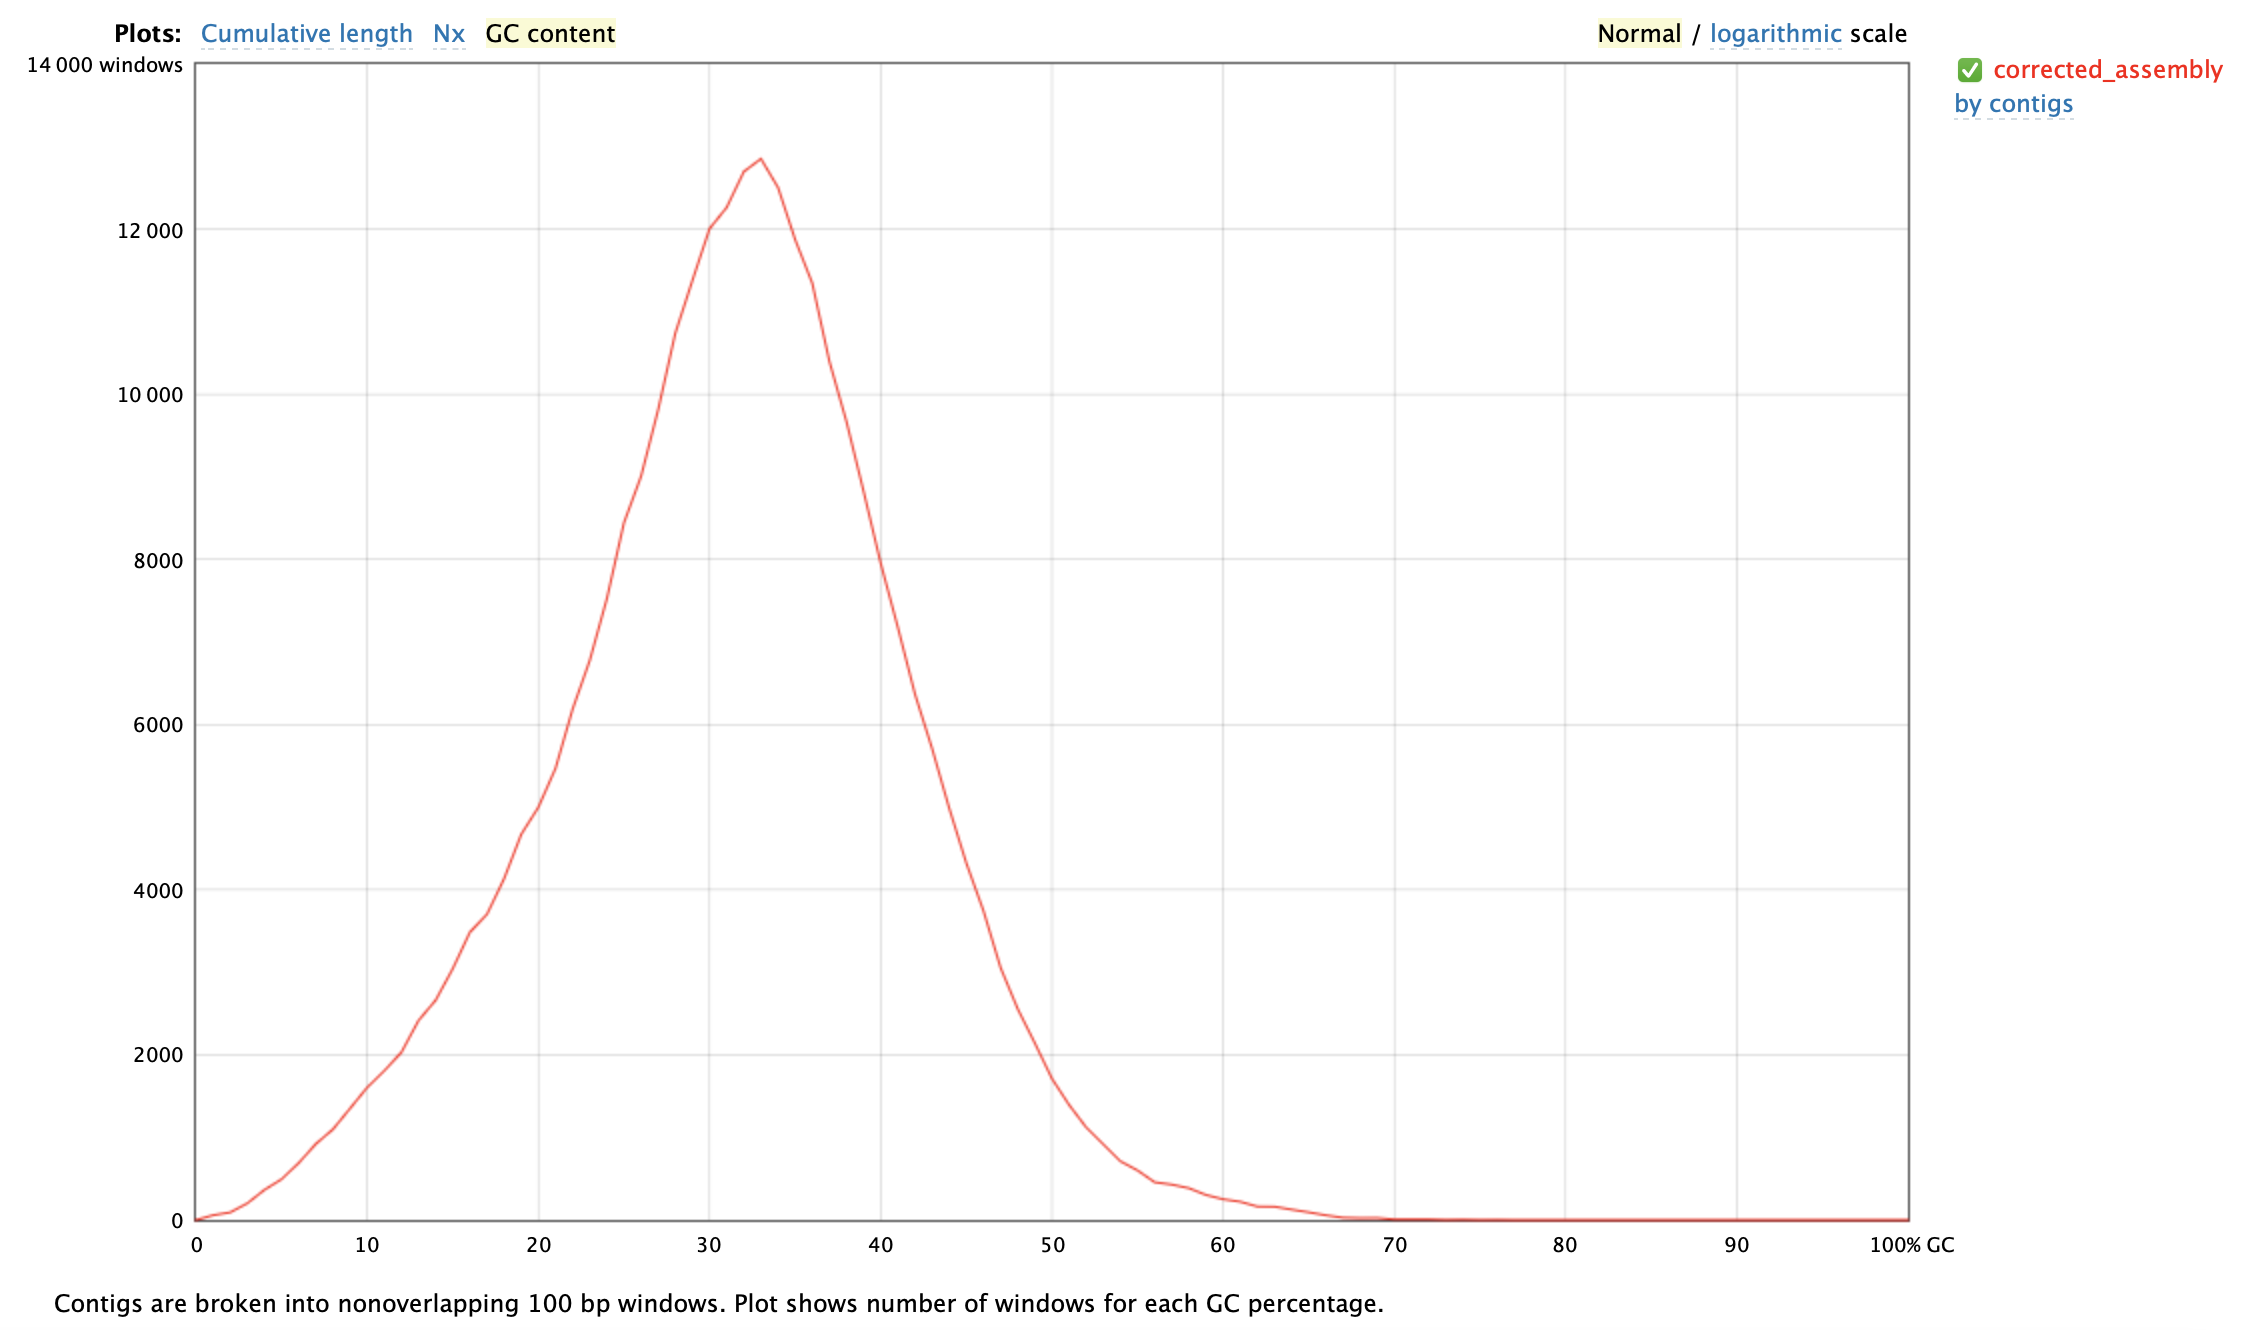Viewport: 2244px width, 1330px height.
Task: Open the Nx plot tab
Action: coord(449,34)
